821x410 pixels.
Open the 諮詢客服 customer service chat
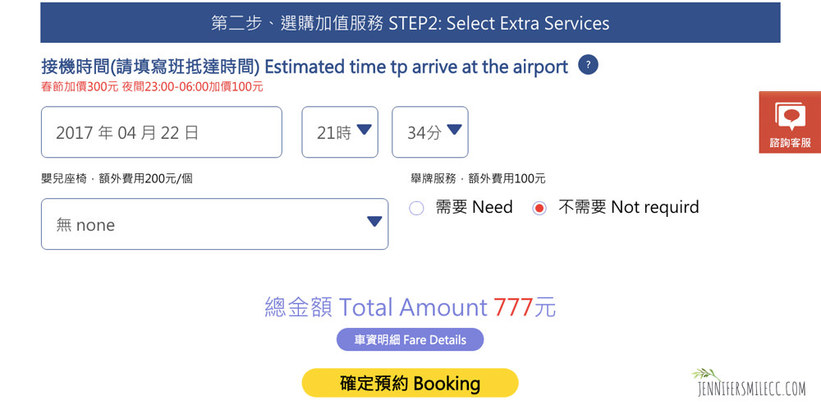click(789, 123)
